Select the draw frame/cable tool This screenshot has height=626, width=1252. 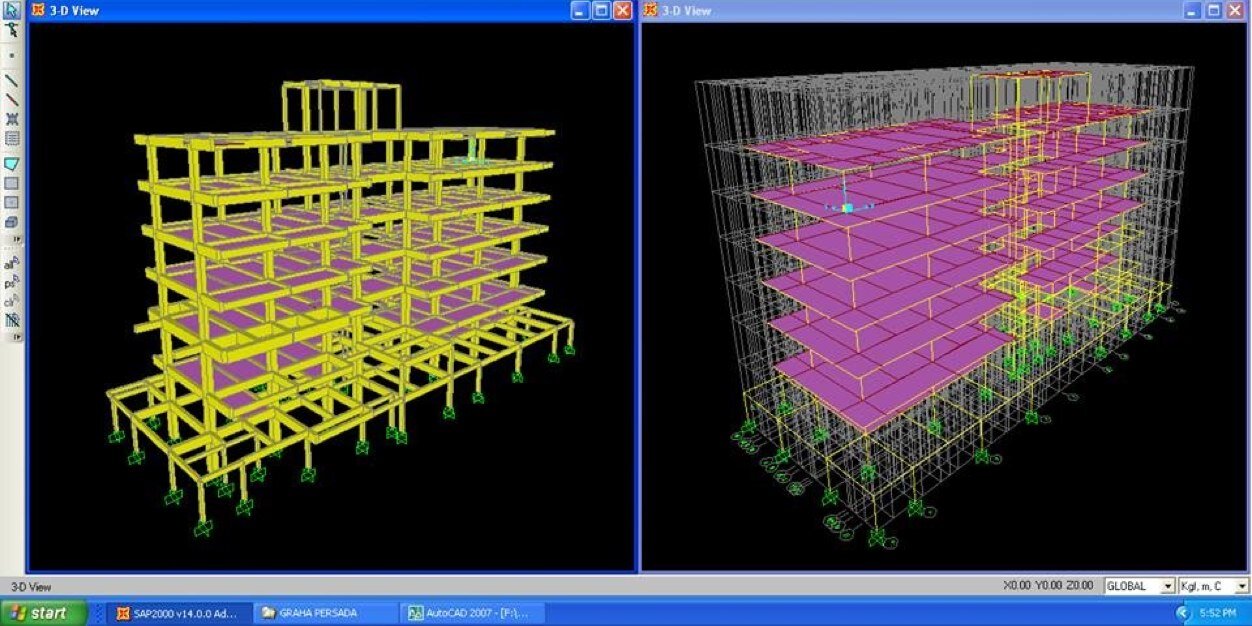pos(12,80)
